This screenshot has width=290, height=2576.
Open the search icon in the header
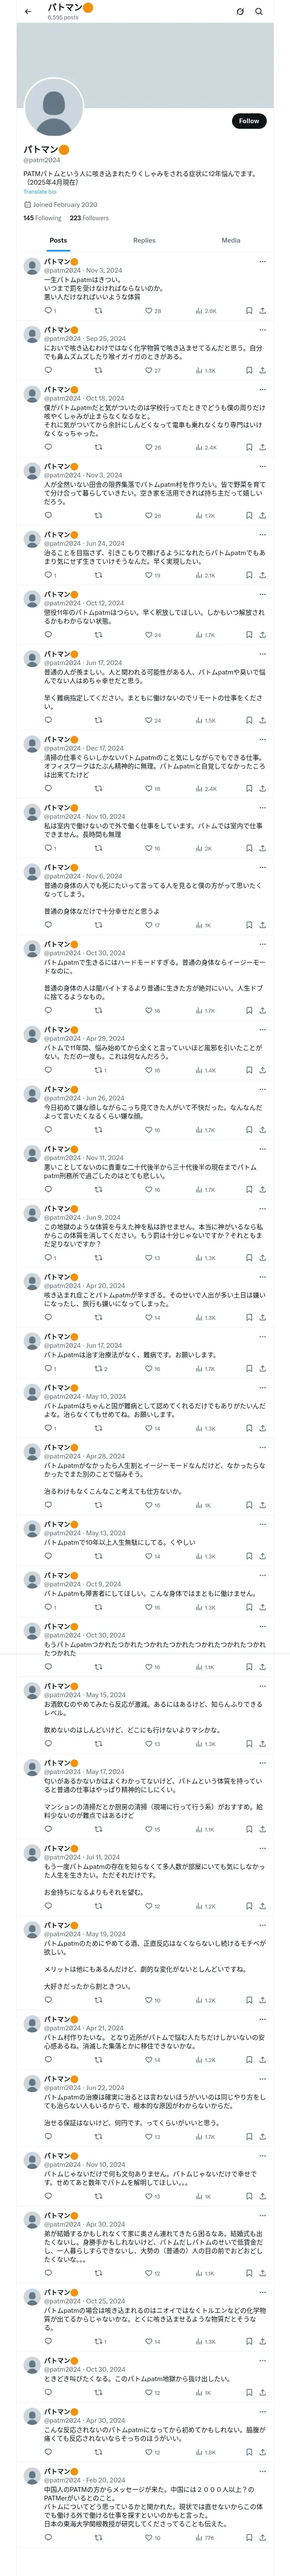pos(259,12)
